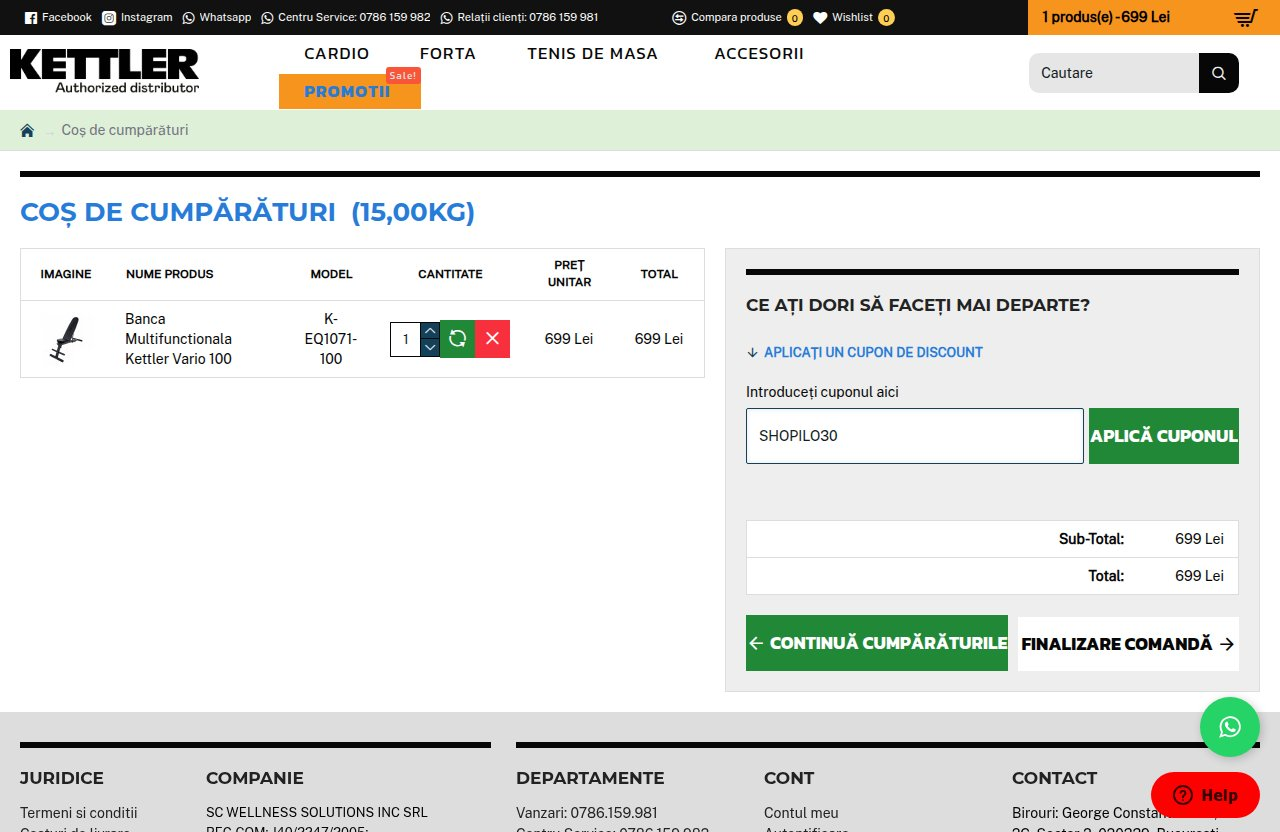This screenshot has width=1280, height=832.
Task: Click the APLICĂ CUPONUL button
Action: click(x=1164, y=436)
